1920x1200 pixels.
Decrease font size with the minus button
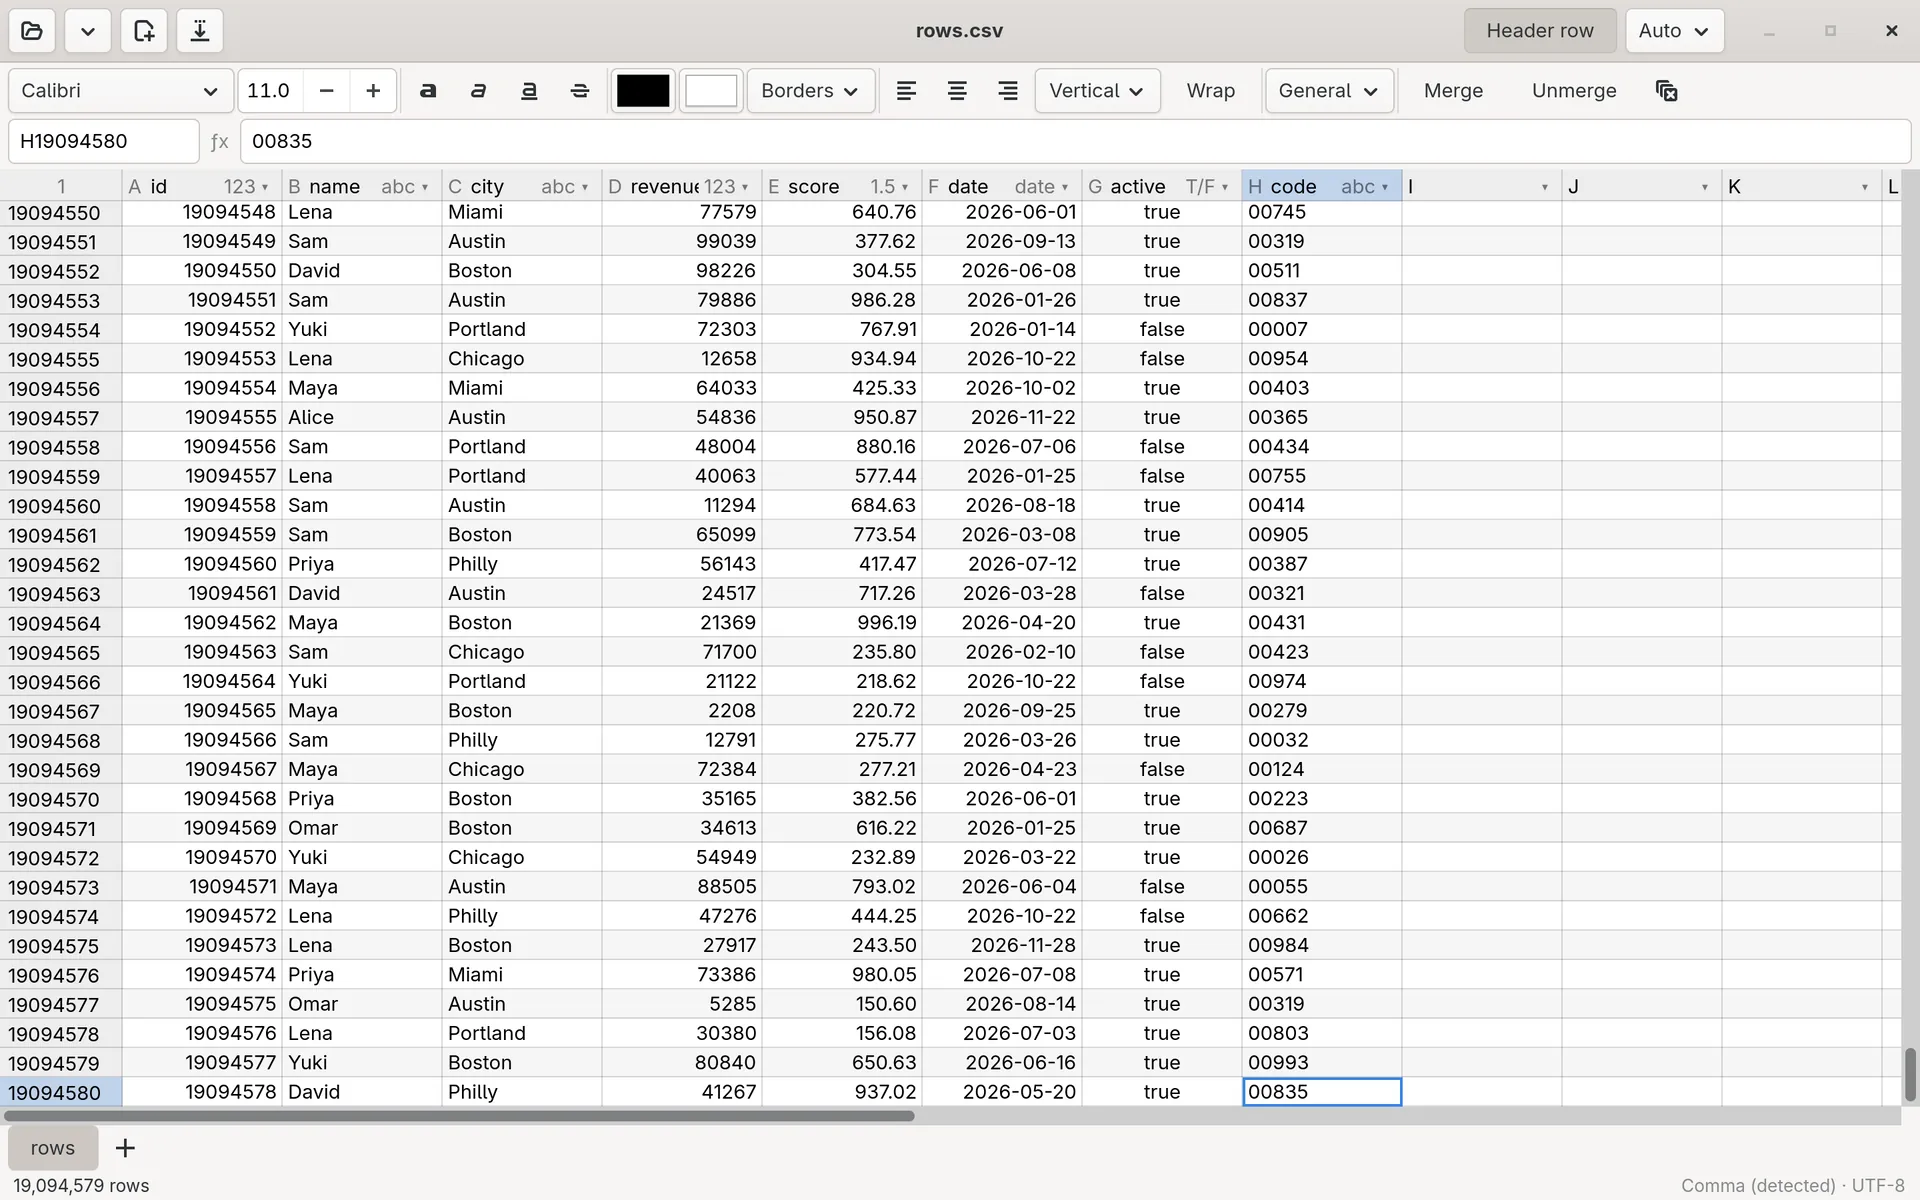point(326,91)
